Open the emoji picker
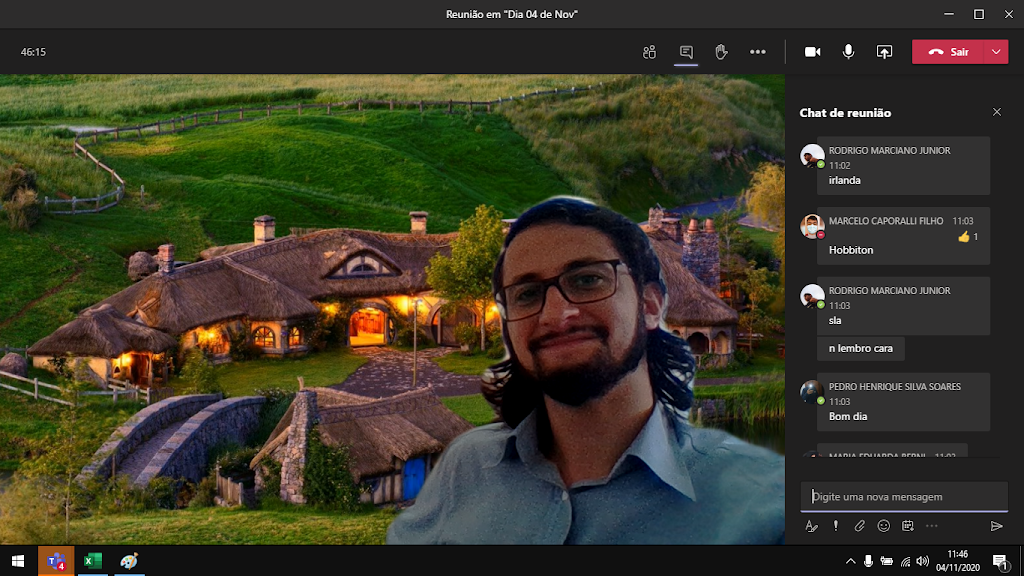 [884, 526]
